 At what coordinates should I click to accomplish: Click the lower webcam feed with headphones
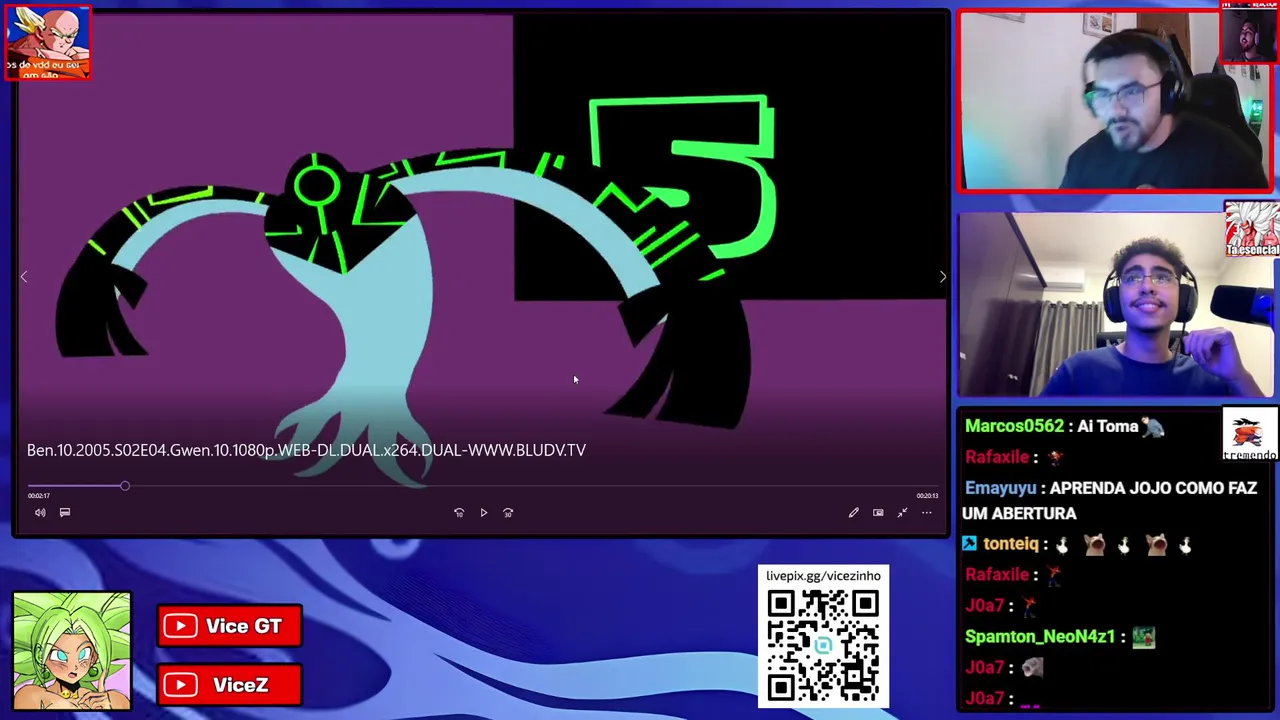[1115, 305]
